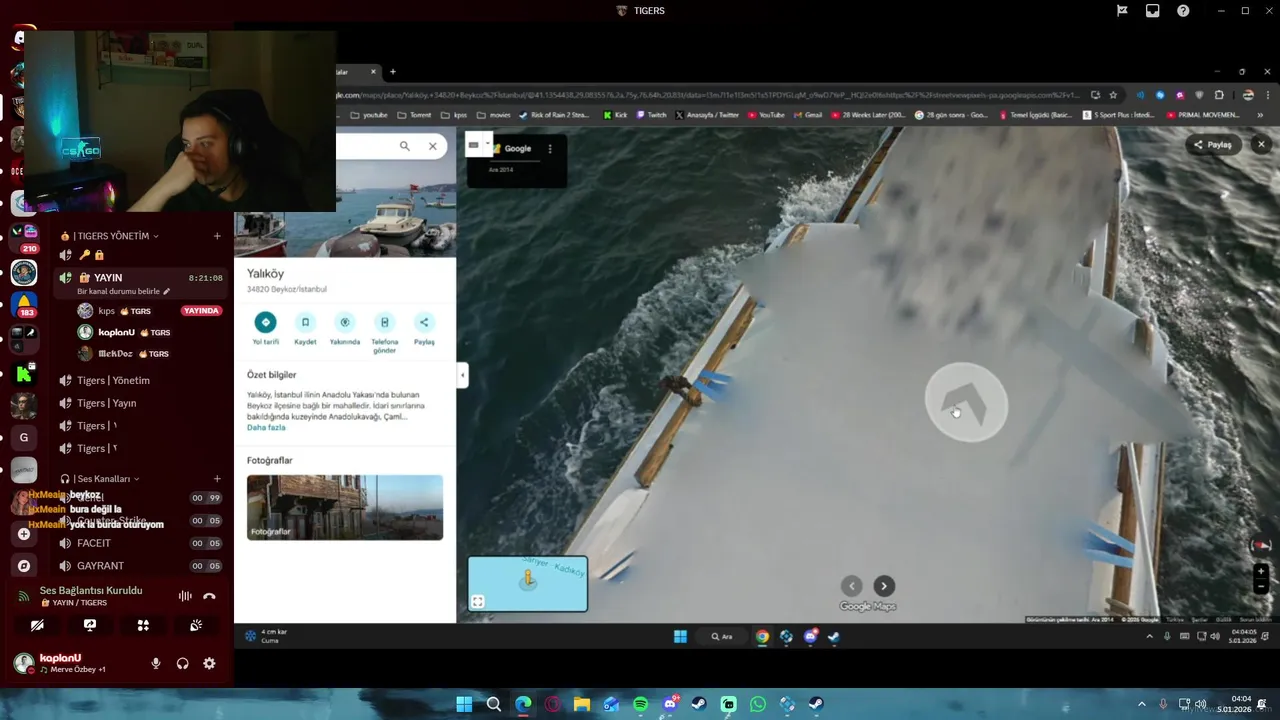
Task: Open the Gmail bookmark
Action: pyautogui.click(x=808, y=115)
